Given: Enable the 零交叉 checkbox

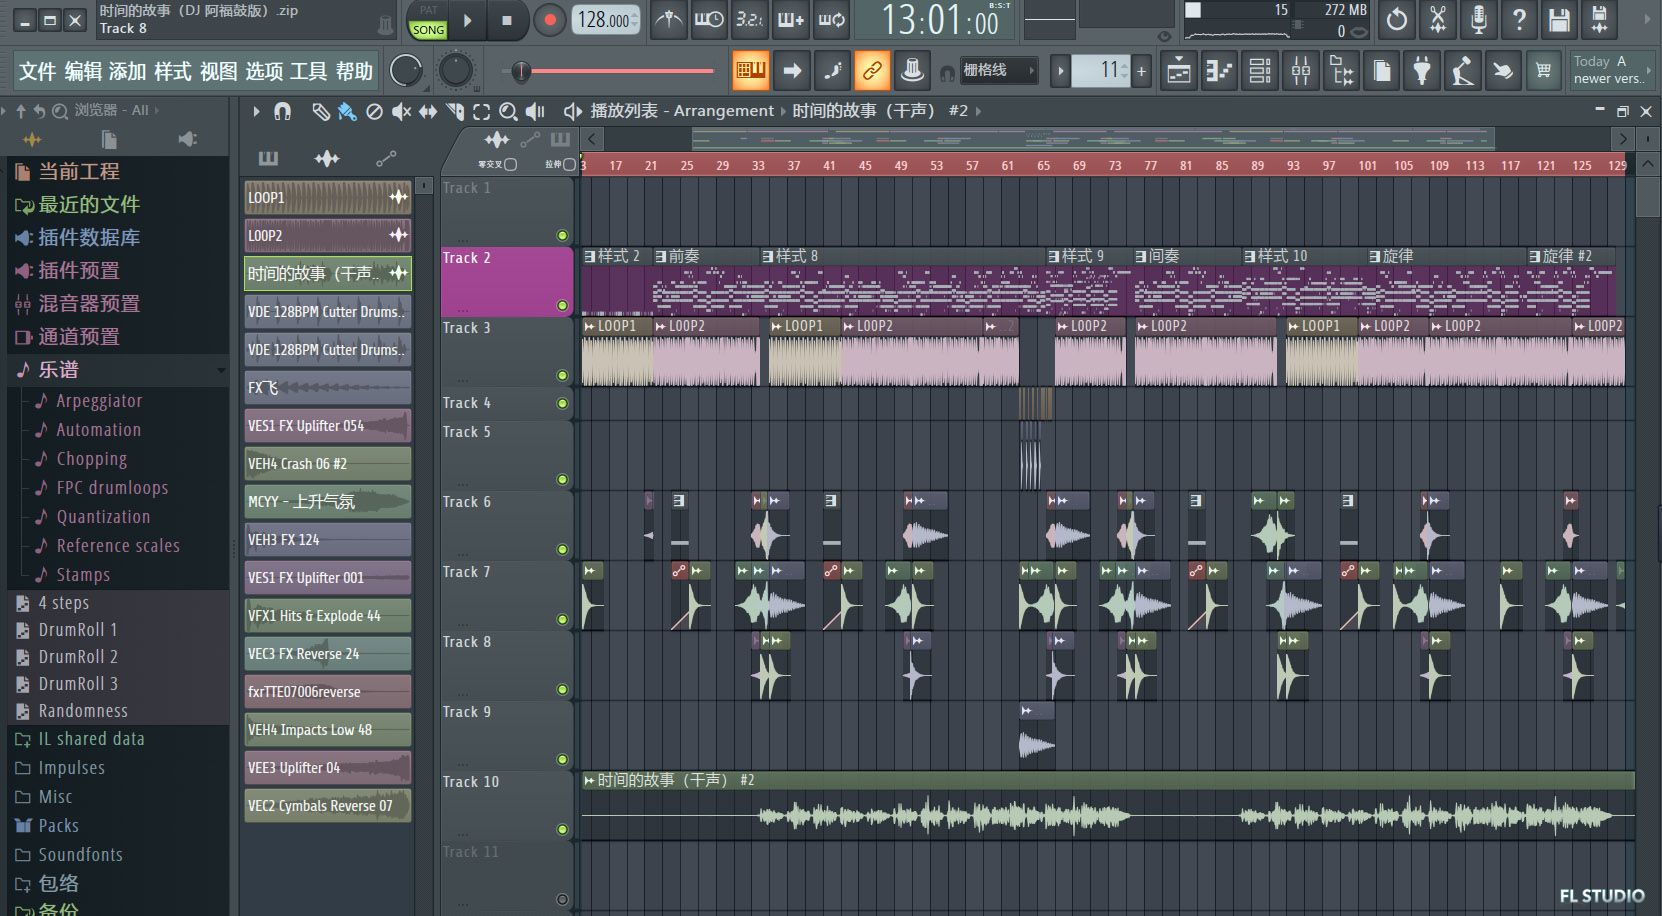Looking at the screenshot, I should click(x=510, y=164).
